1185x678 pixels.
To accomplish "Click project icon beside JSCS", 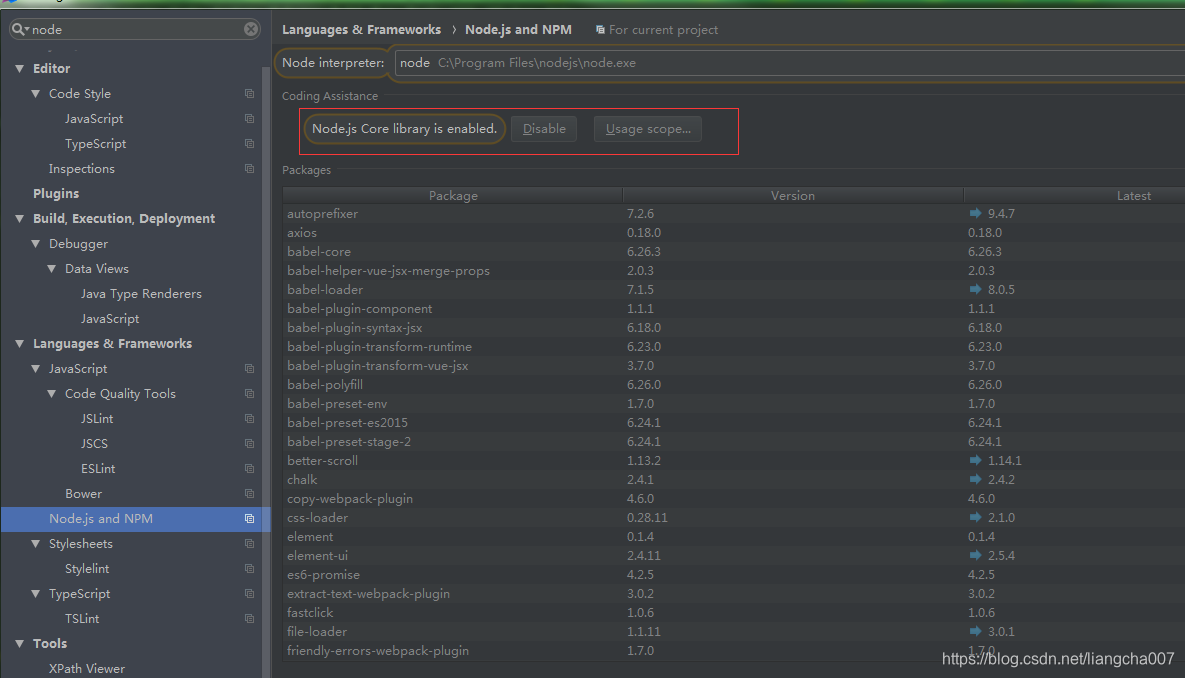I will [249, 444].
